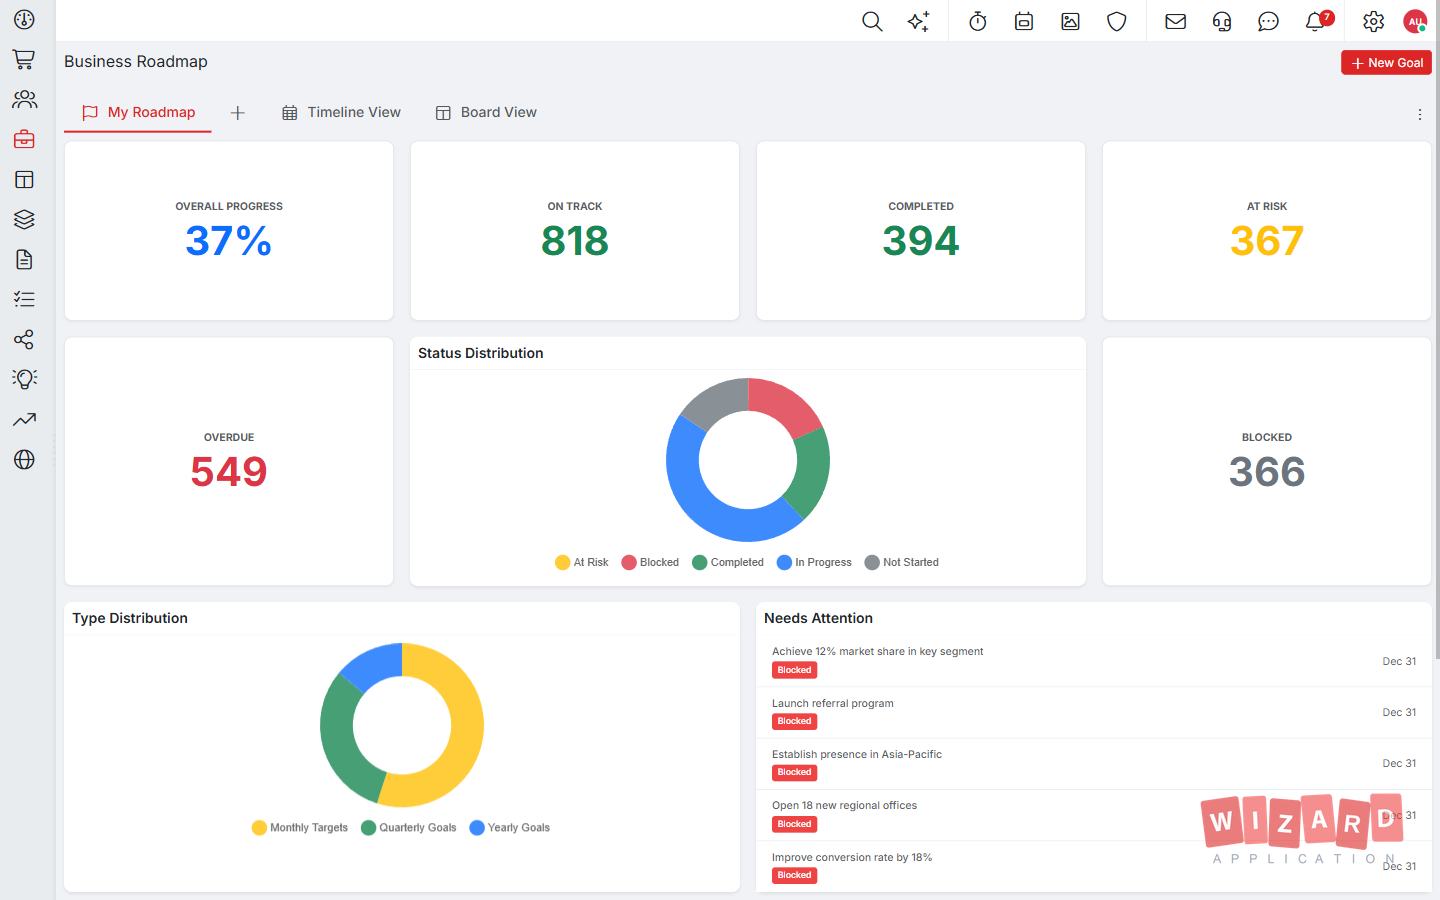
Task: Open notifications bell with badge 7
Action: point(1316,21)
